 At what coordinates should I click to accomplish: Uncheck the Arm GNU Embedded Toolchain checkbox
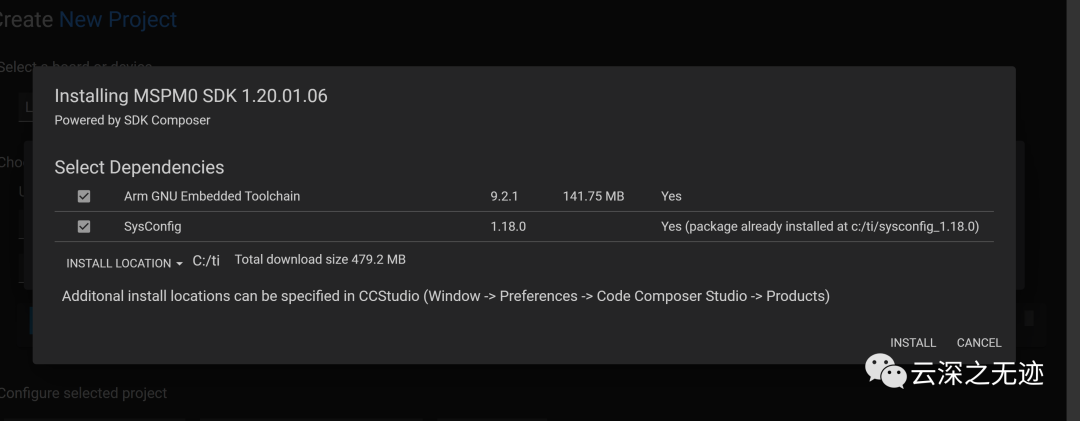pos(84,197)
